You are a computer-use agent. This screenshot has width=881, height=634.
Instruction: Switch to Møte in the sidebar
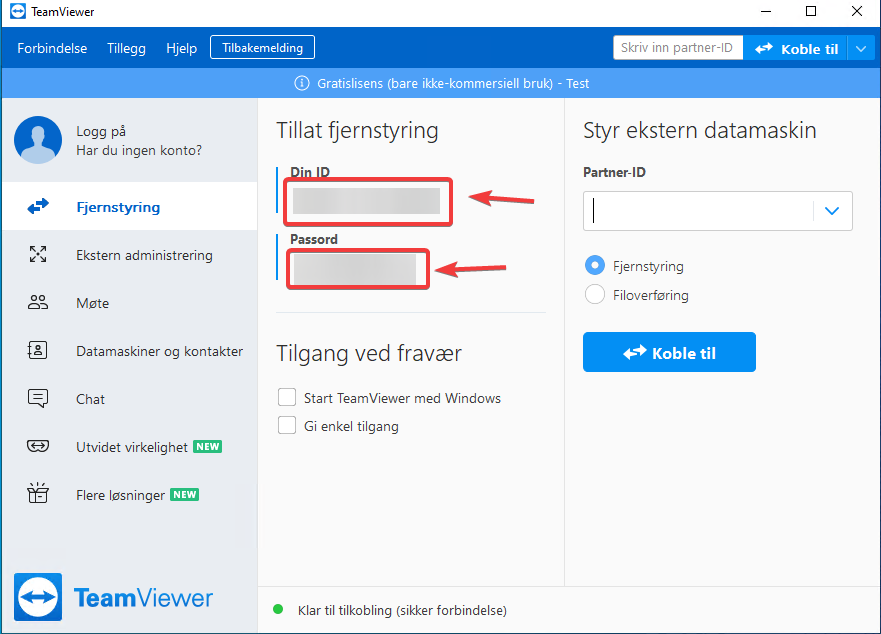[x=130, y=302]
